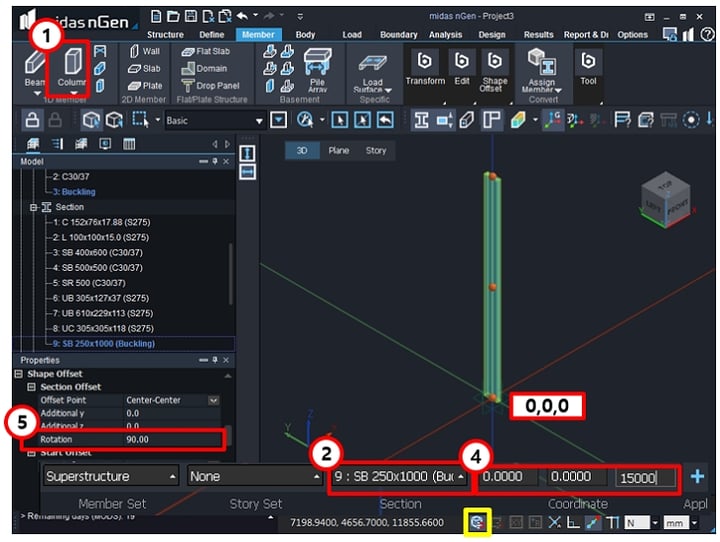
Task: Open the Edit tools
Action: tap(461, 68)
